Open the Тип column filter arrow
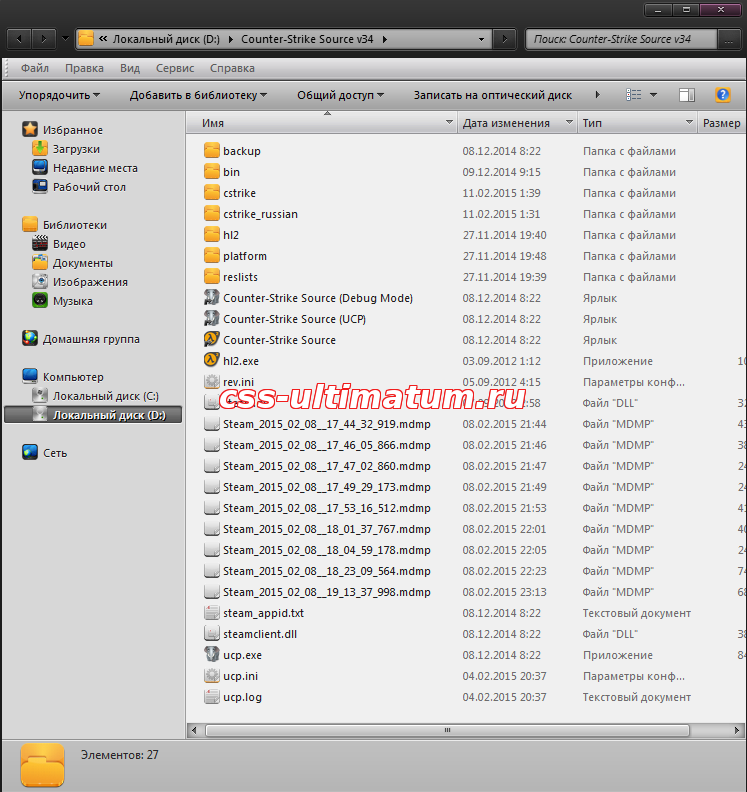 pos(689,122)
